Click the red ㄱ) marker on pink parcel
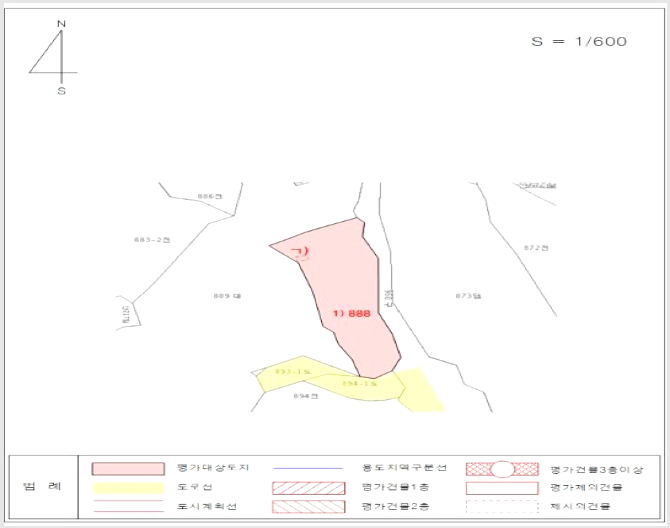 coord(300,252)
